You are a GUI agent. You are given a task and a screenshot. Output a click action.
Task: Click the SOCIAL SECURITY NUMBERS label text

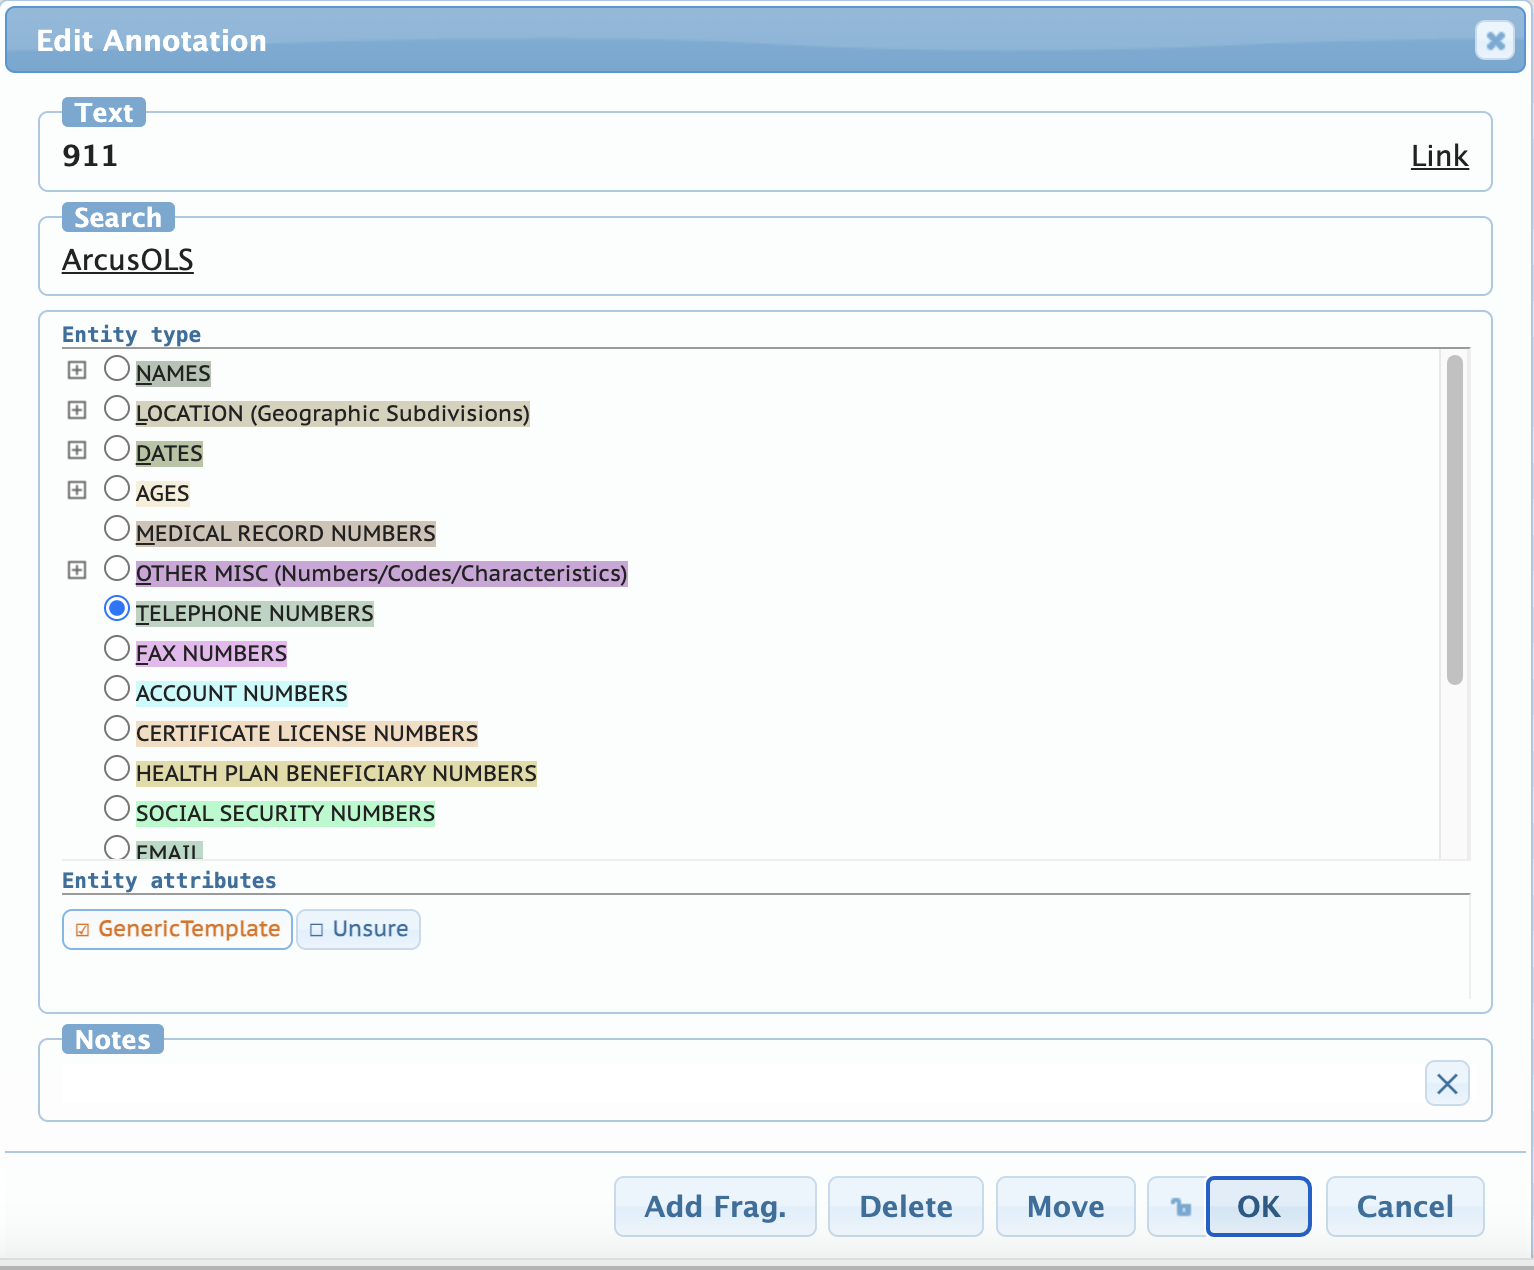point(285,813)
